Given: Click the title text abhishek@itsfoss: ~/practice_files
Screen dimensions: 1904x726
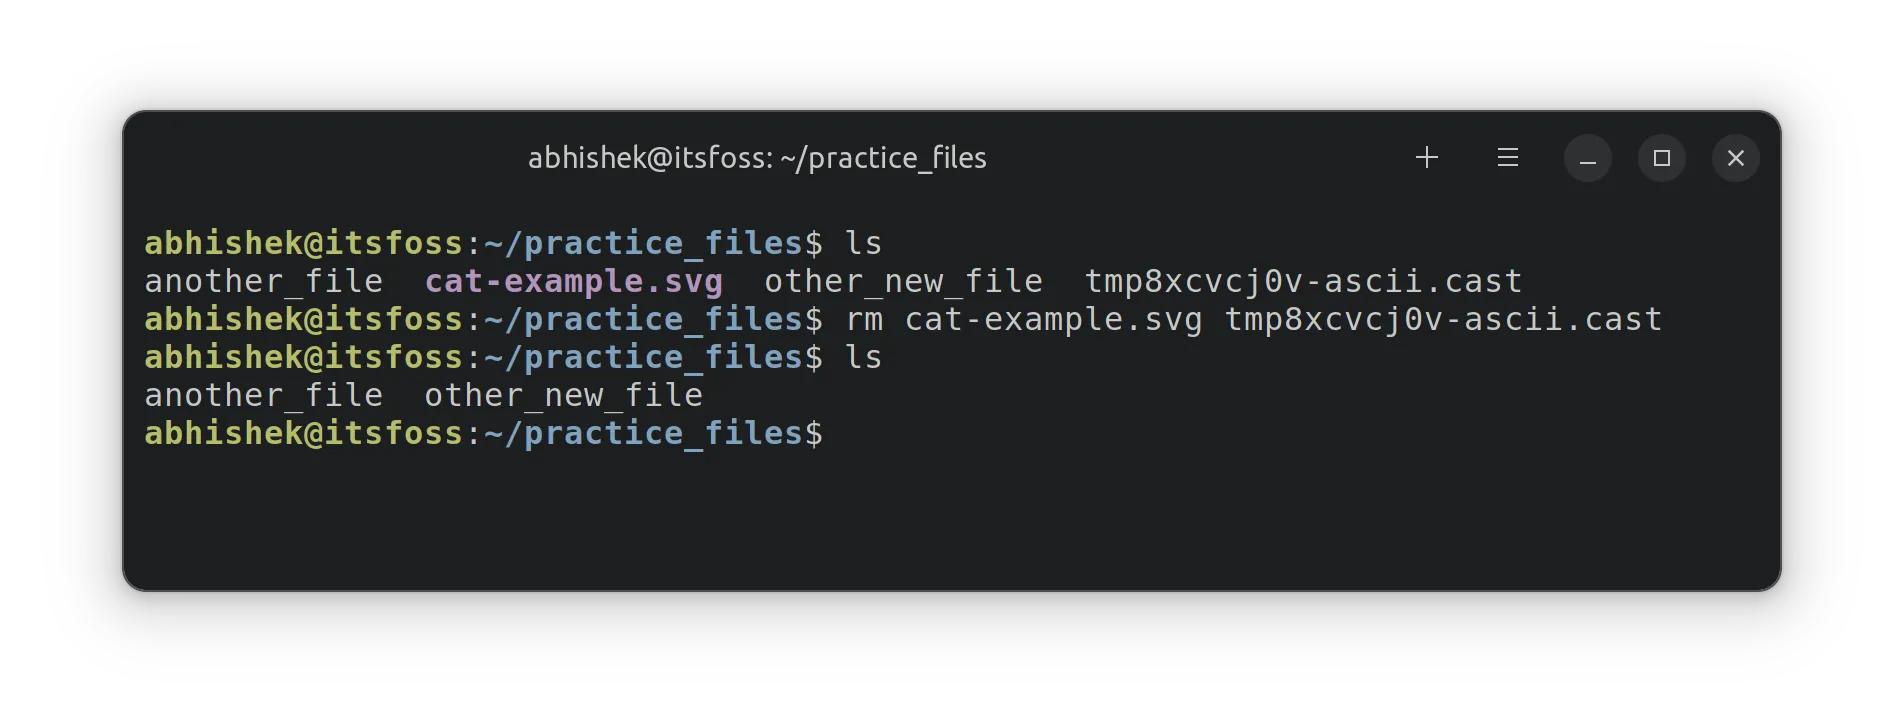Looking at the screenshot, I should click(x=757, y=157).
